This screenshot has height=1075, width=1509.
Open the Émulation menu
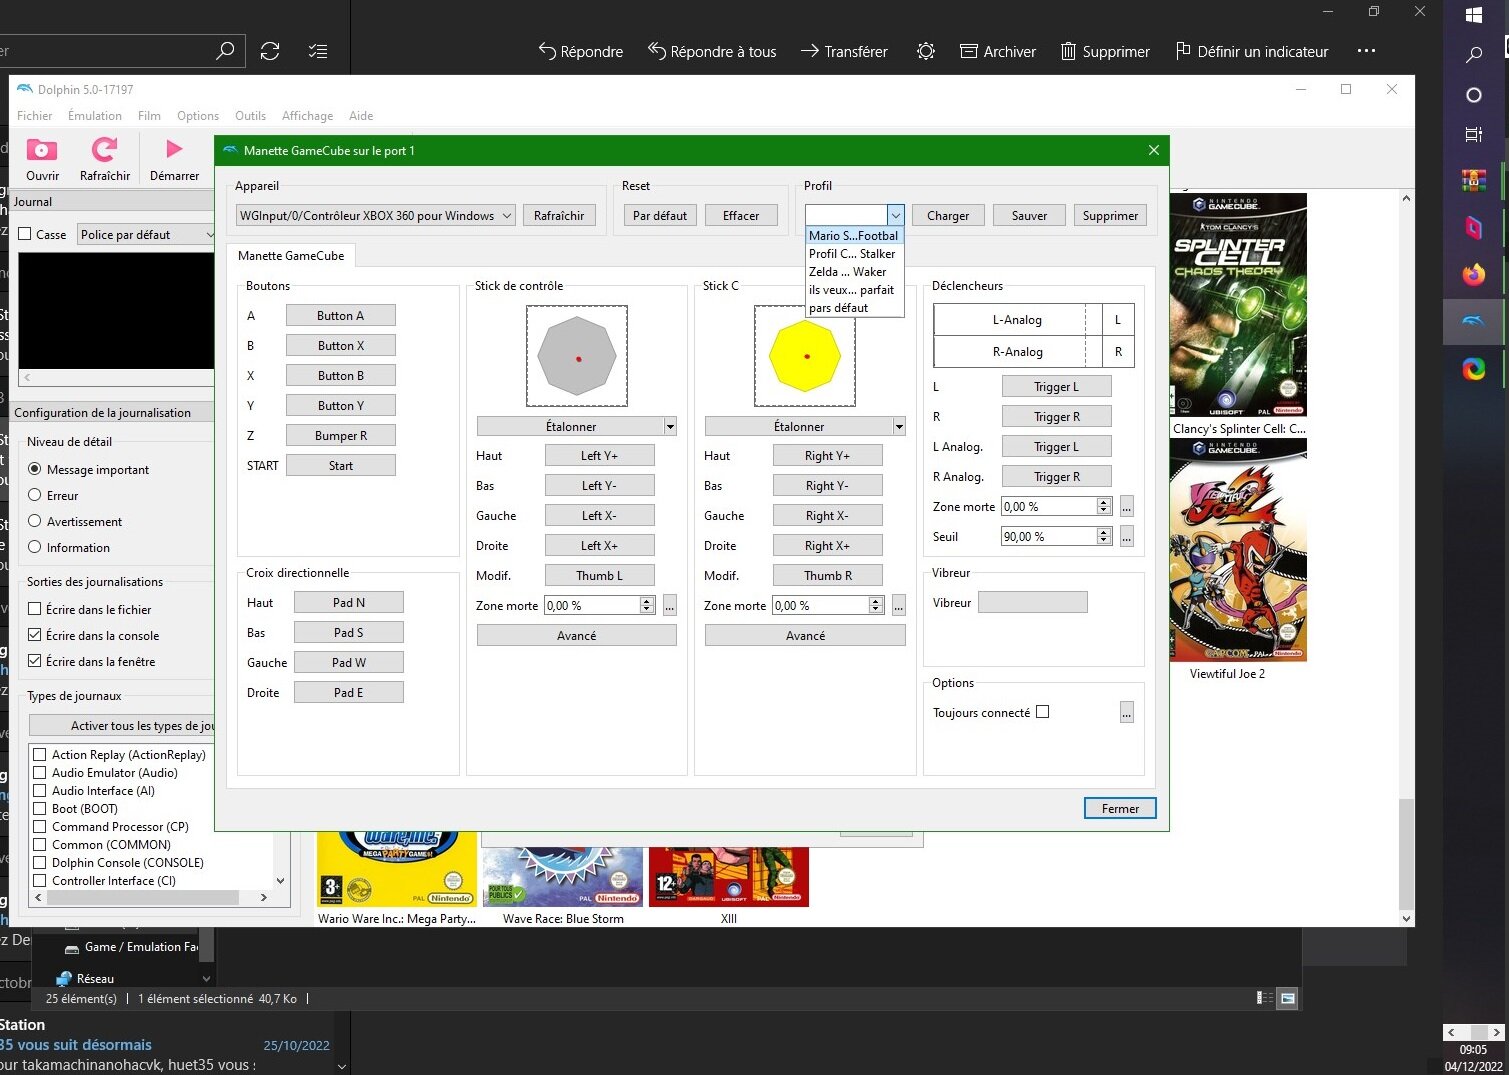pyautogui.click(x=94, y=116)
